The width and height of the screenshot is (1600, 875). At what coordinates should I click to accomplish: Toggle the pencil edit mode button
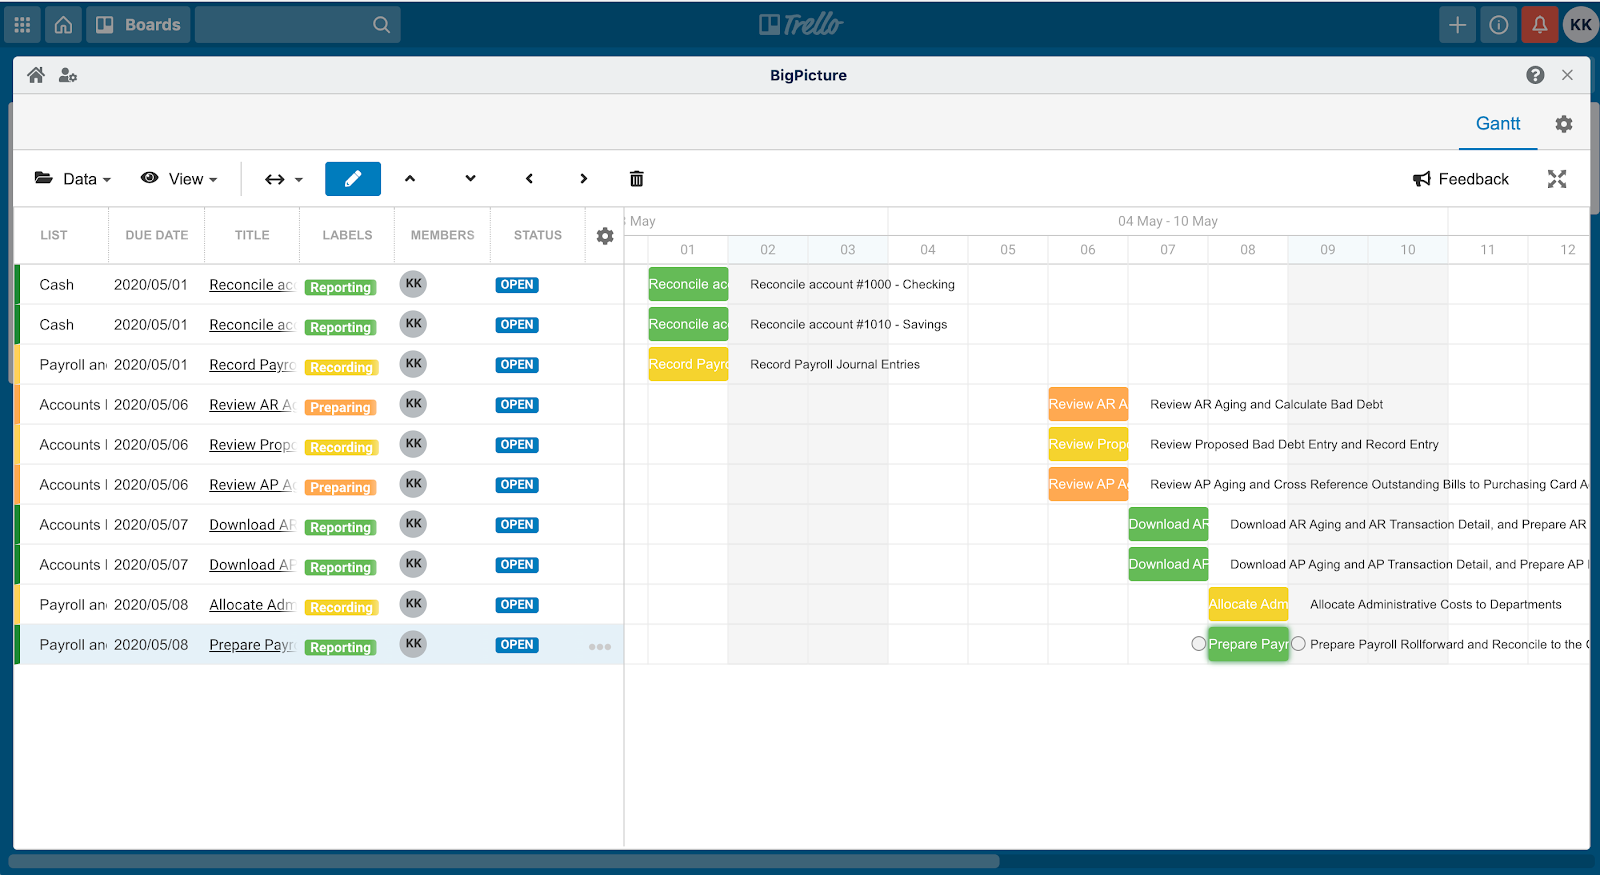(x=353, y=179)
